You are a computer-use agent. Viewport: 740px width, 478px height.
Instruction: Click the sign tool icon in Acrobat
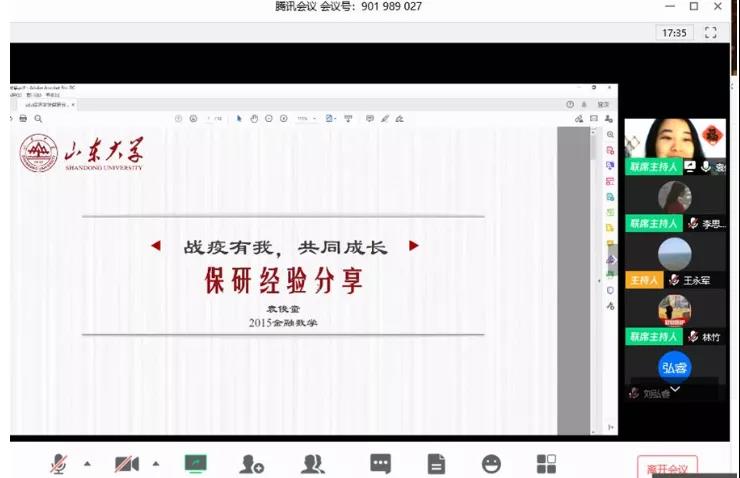coord(400,119)
